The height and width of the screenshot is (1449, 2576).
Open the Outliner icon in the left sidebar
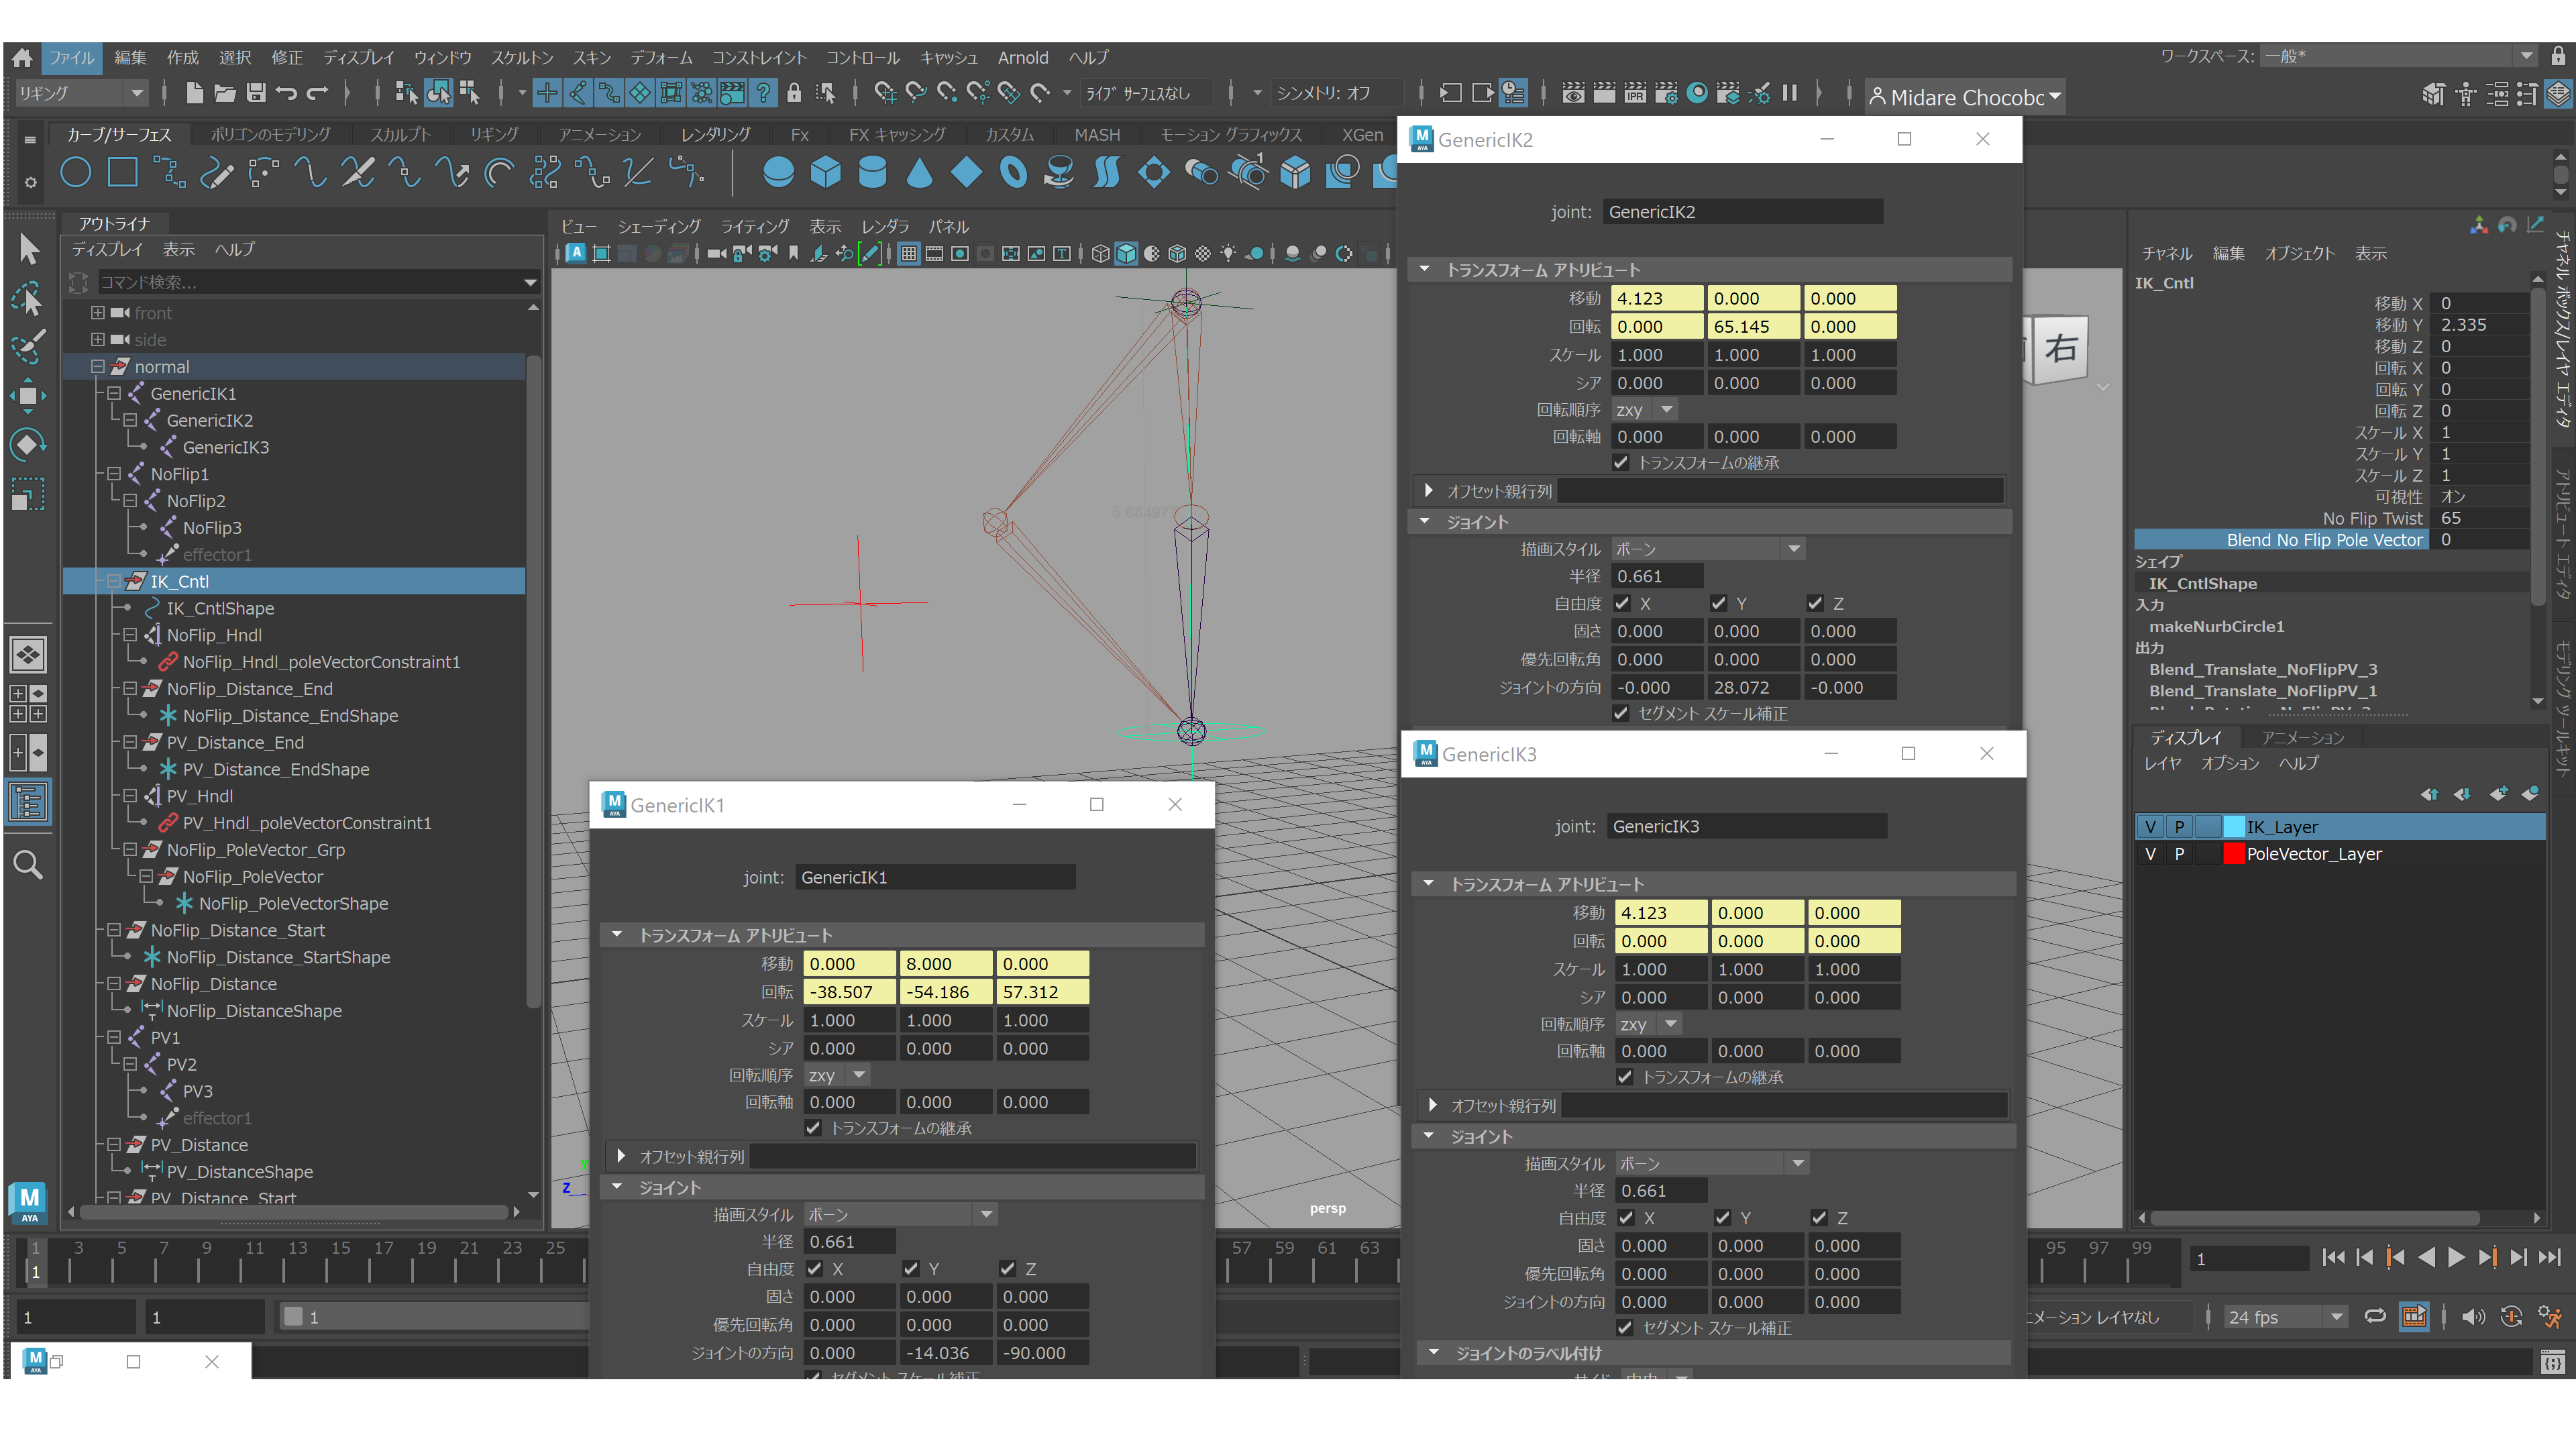[x=28, y=800]
